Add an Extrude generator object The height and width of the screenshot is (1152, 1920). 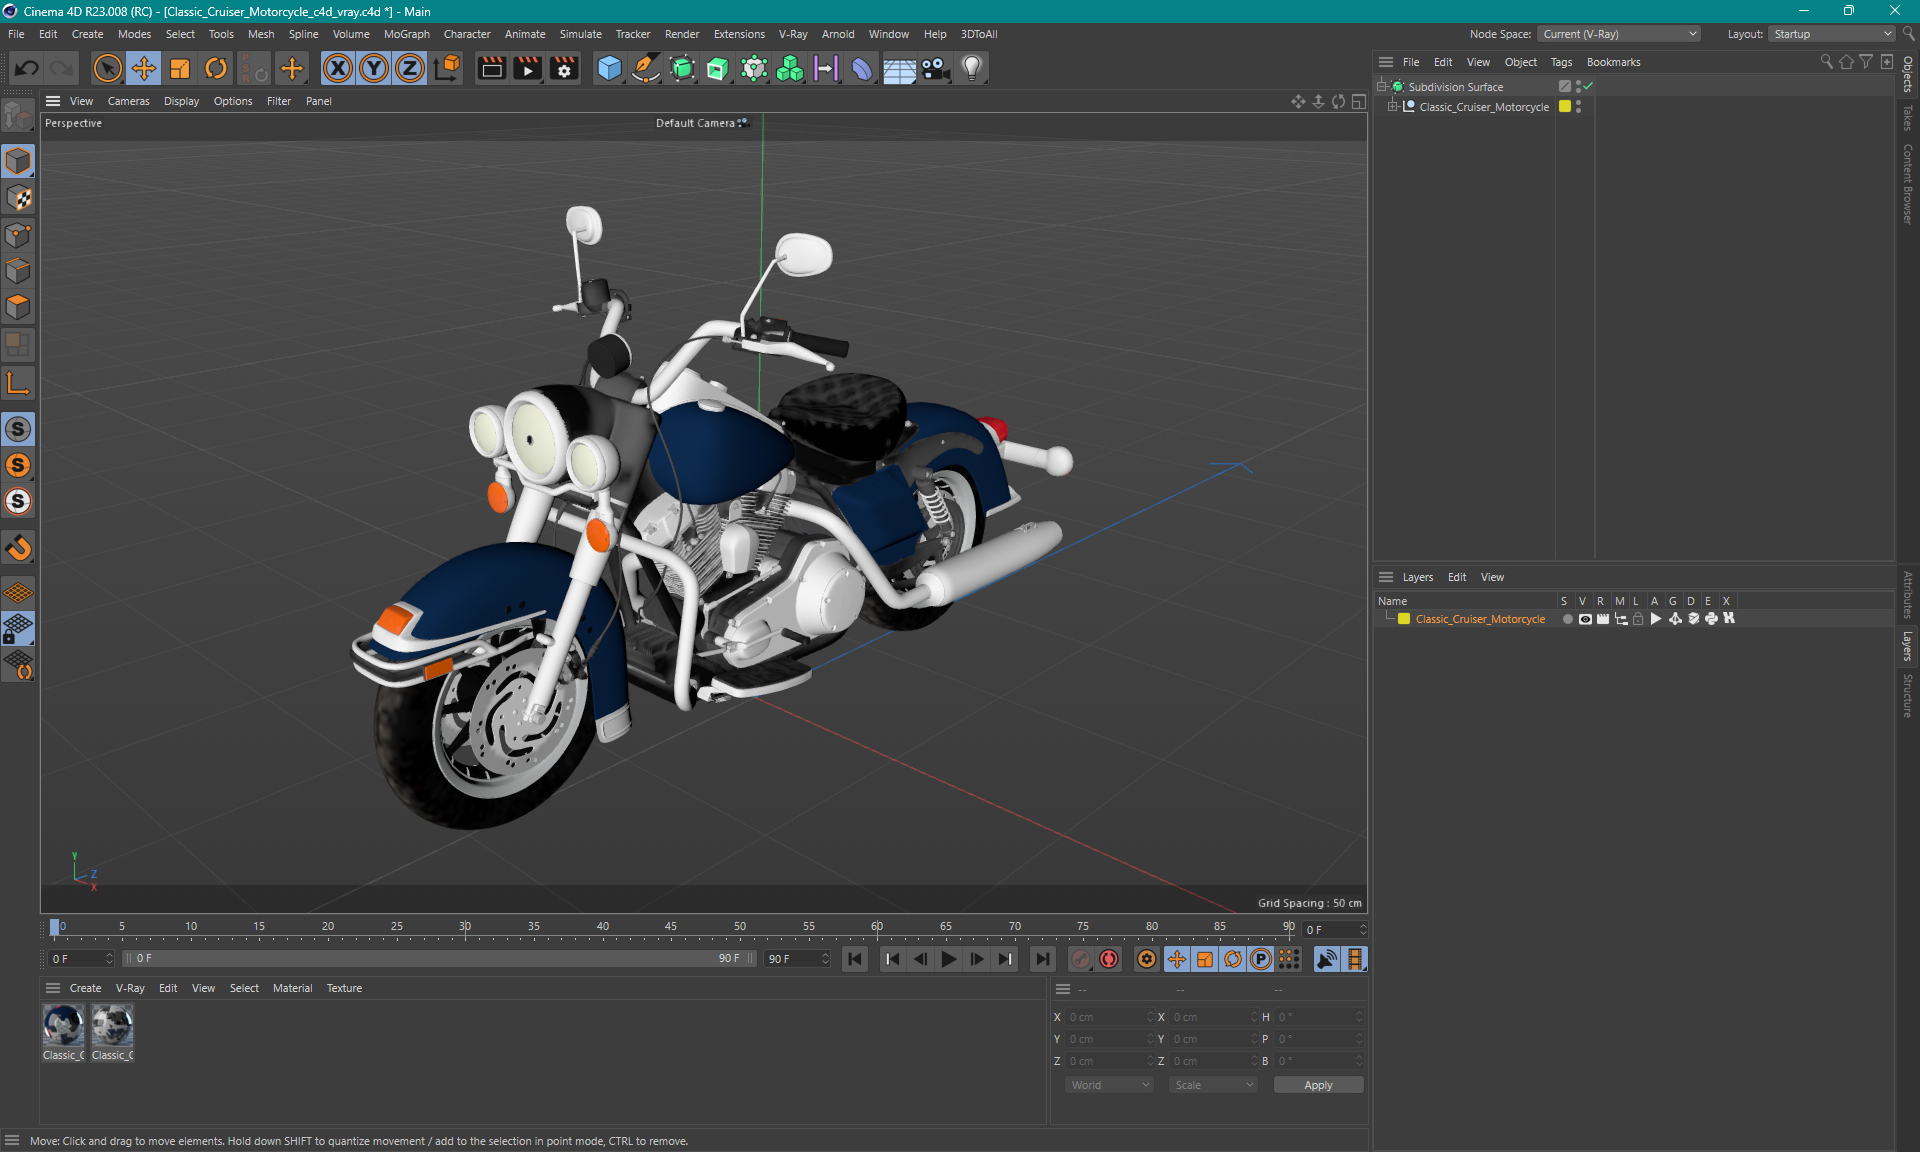tap(718, 68)
